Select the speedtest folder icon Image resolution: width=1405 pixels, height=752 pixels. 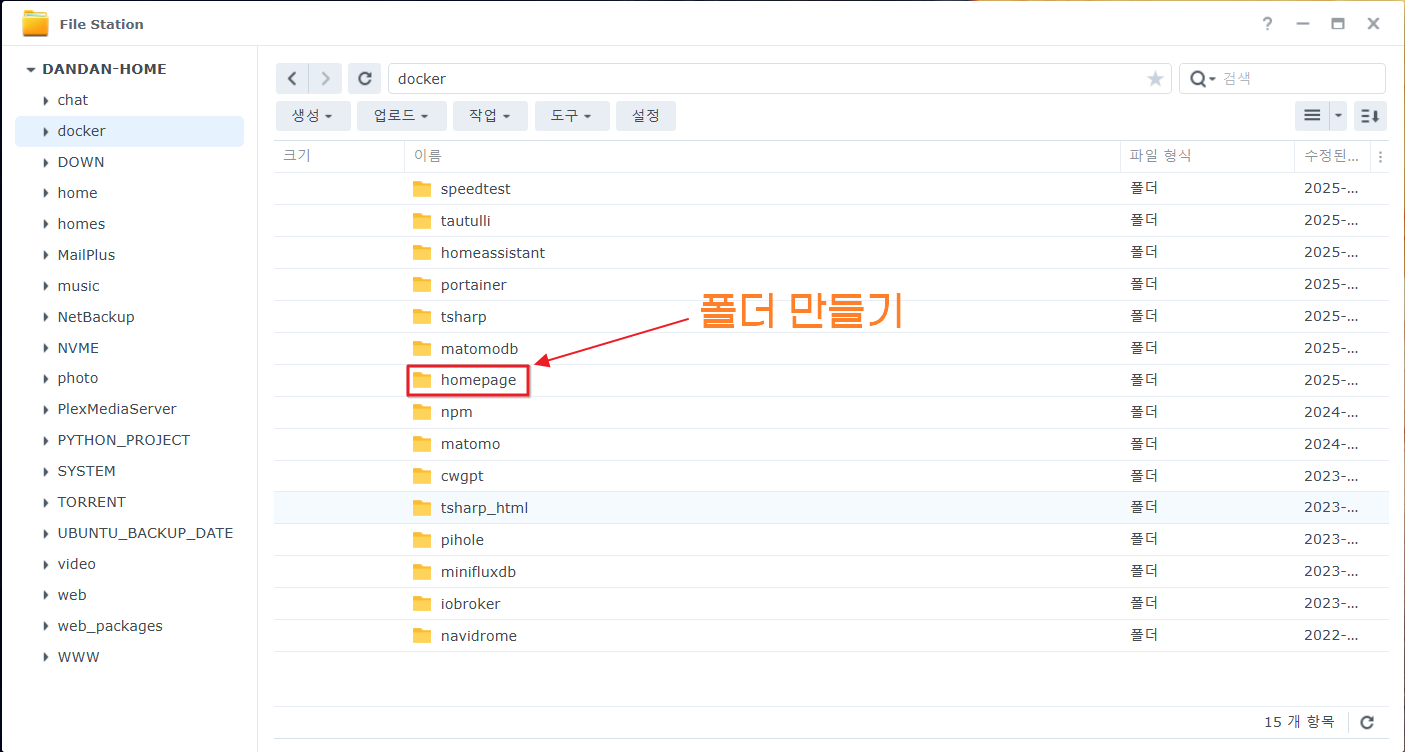pyautogui.click(x=422, y=189)
